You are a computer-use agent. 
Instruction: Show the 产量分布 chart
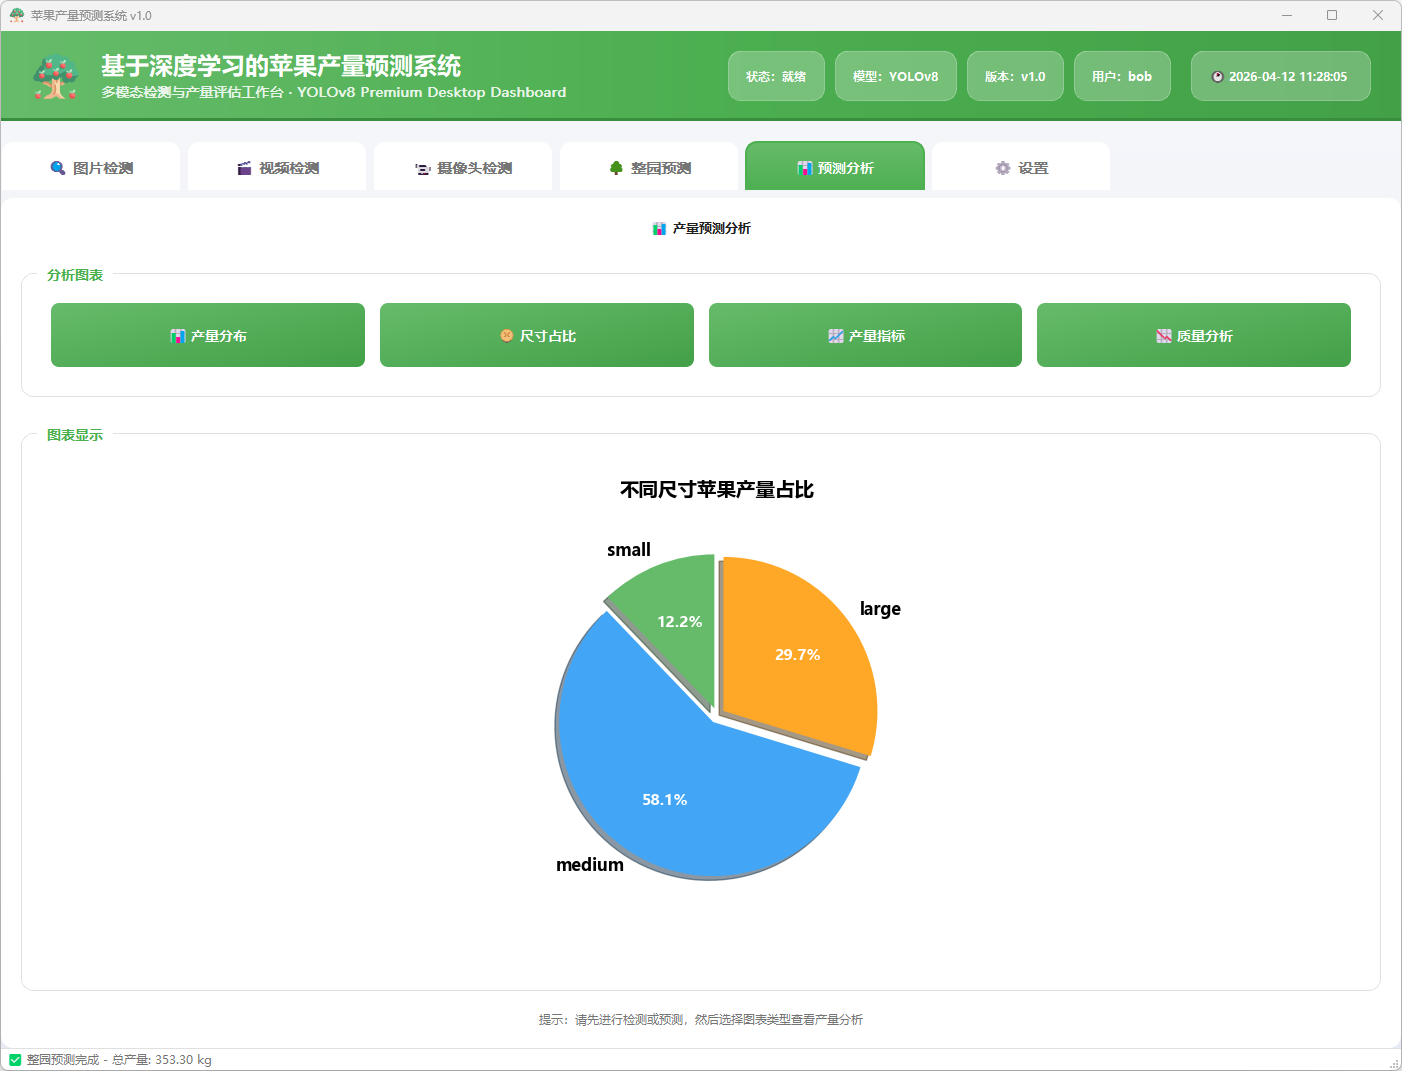(x=208, y=336)
